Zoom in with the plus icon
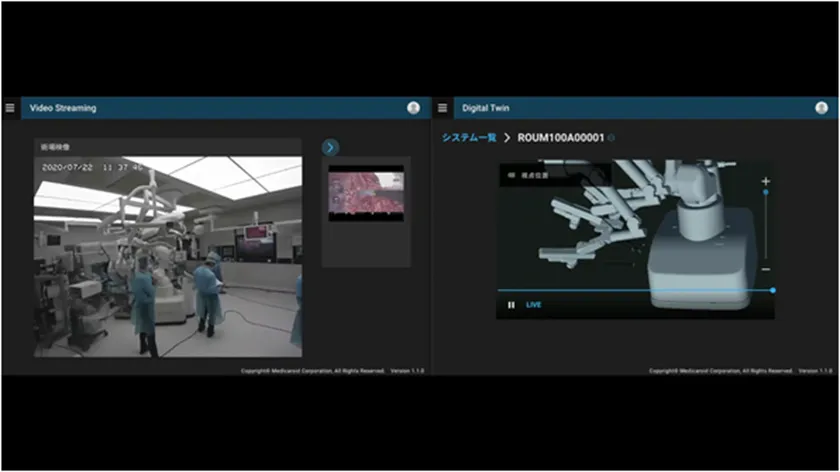Image resolution: width=840 pixels, height=472 pixels. [x=765, y=181]
